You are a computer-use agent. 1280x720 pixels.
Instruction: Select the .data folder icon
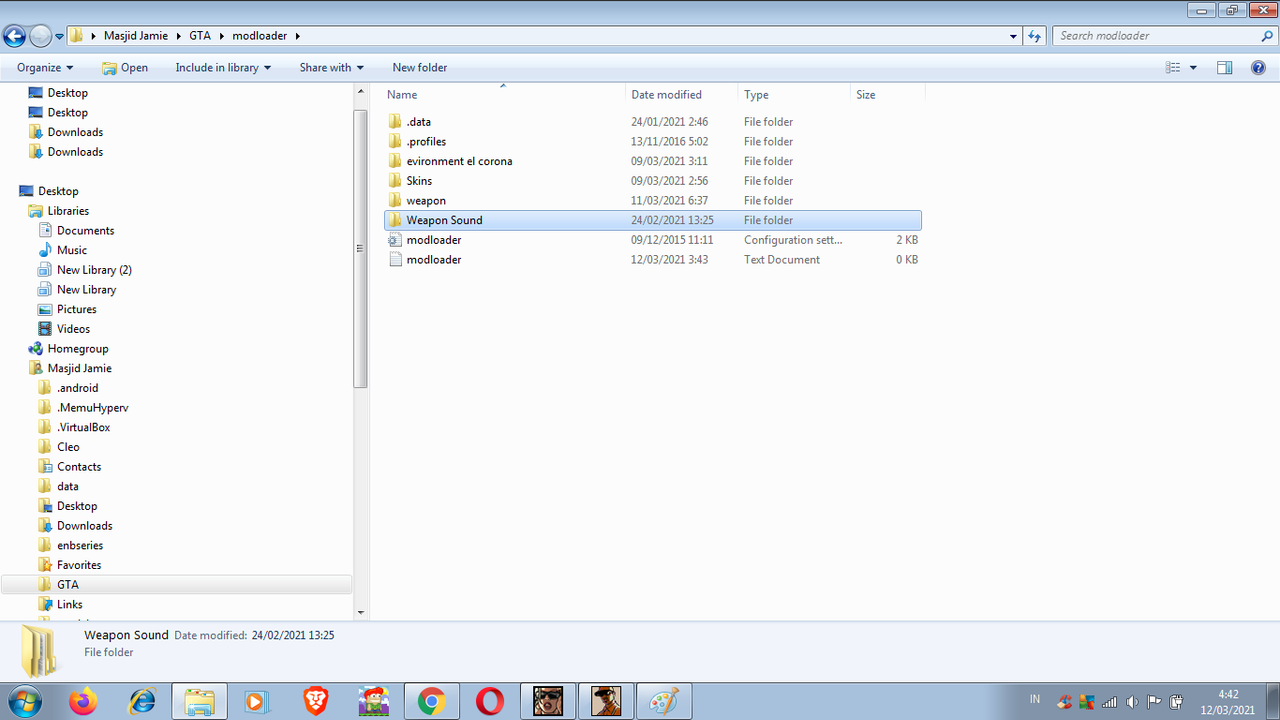(x=394, y=122)
